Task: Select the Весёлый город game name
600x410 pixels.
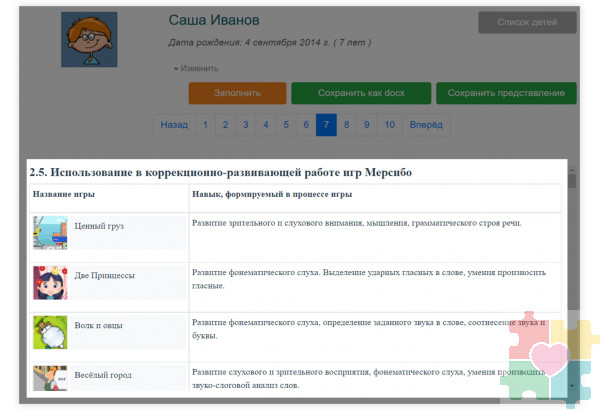Action: (x=102, y=375)
